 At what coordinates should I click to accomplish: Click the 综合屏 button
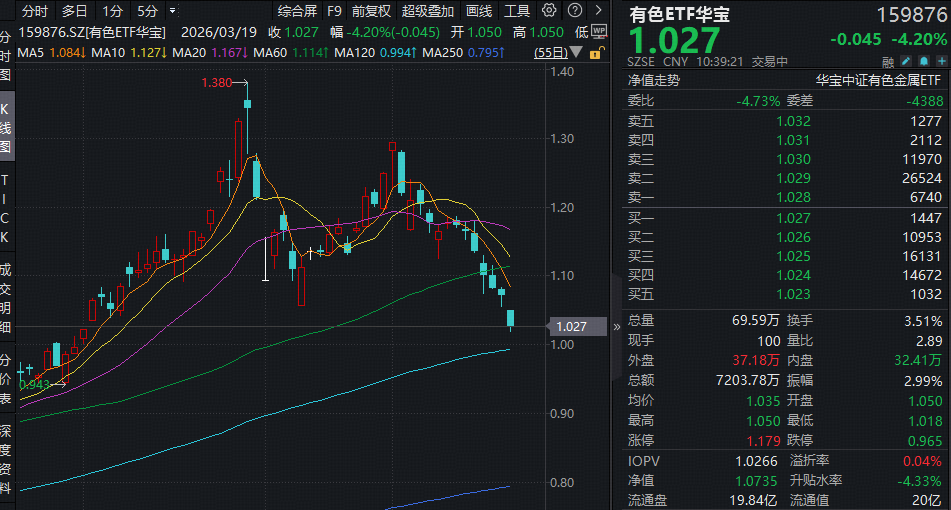click(297, 11)
